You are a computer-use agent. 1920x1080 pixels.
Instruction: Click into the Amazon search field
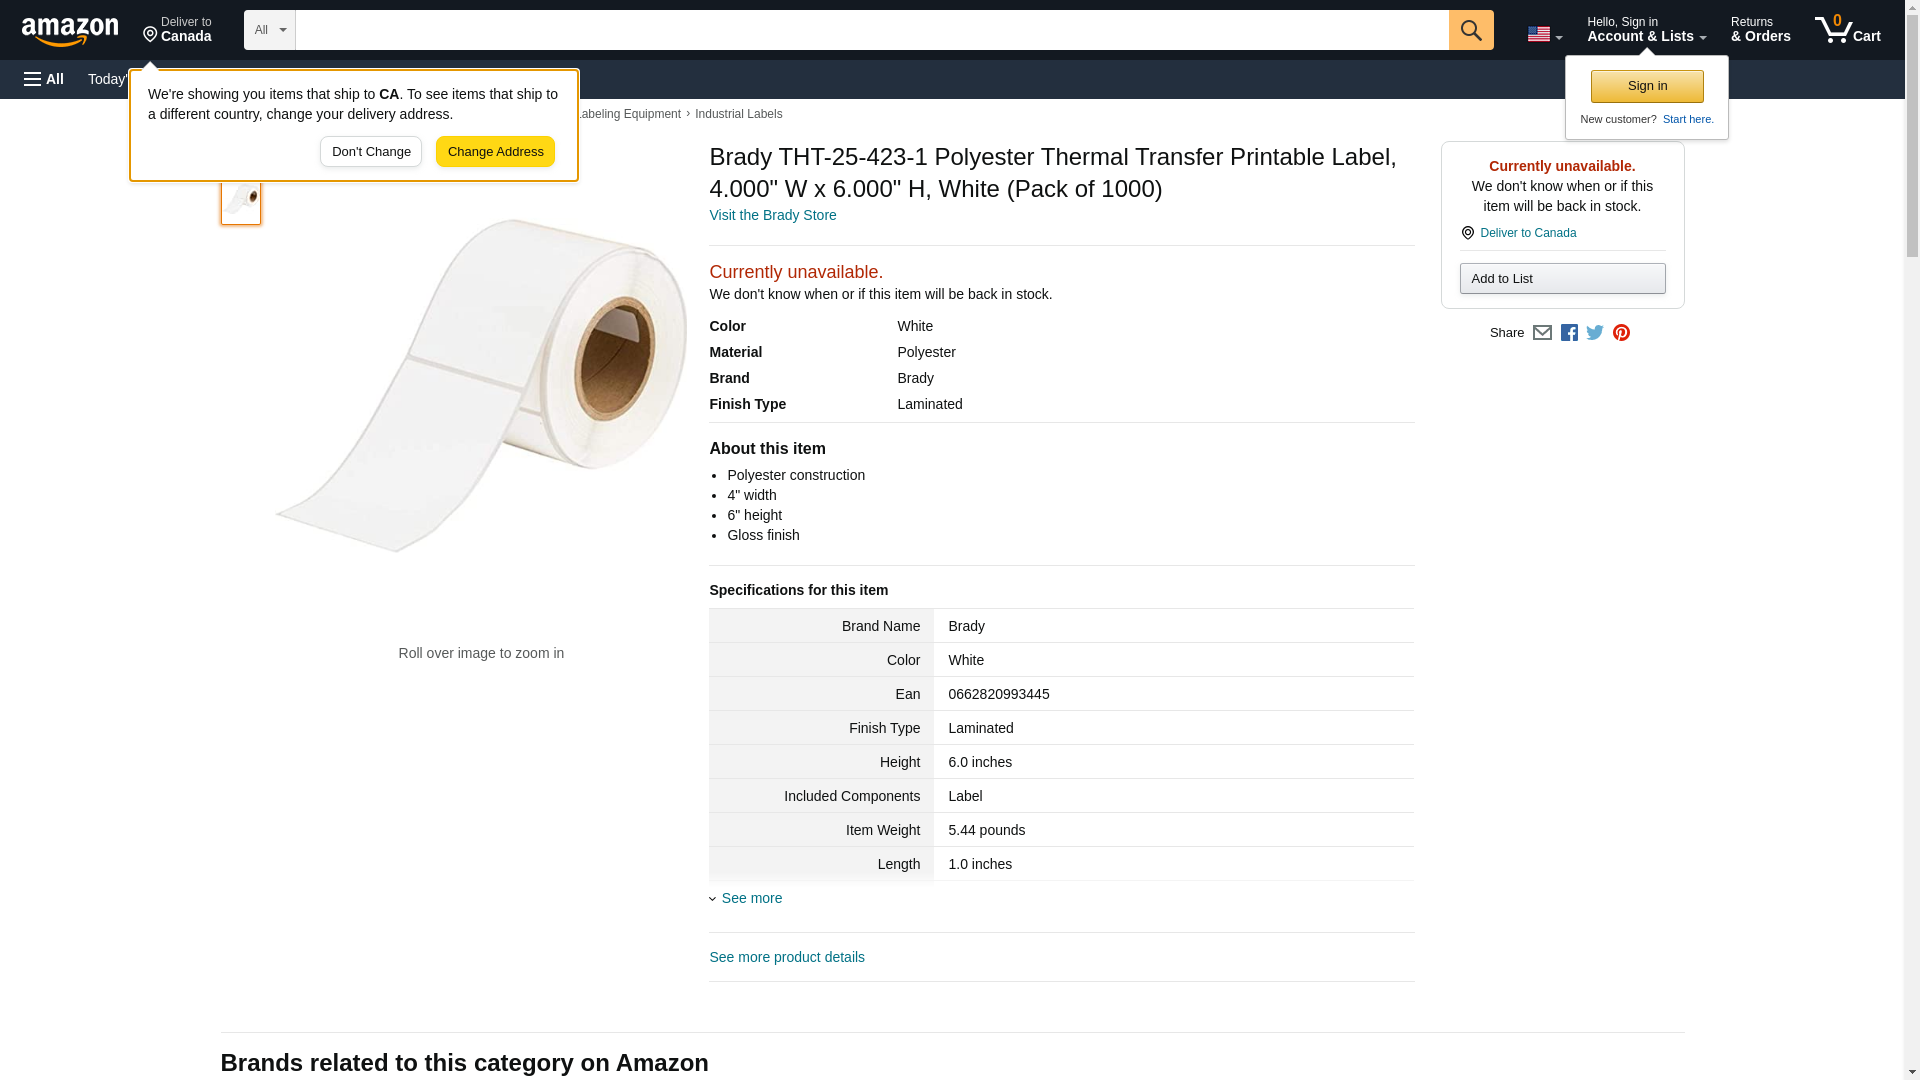871,30
